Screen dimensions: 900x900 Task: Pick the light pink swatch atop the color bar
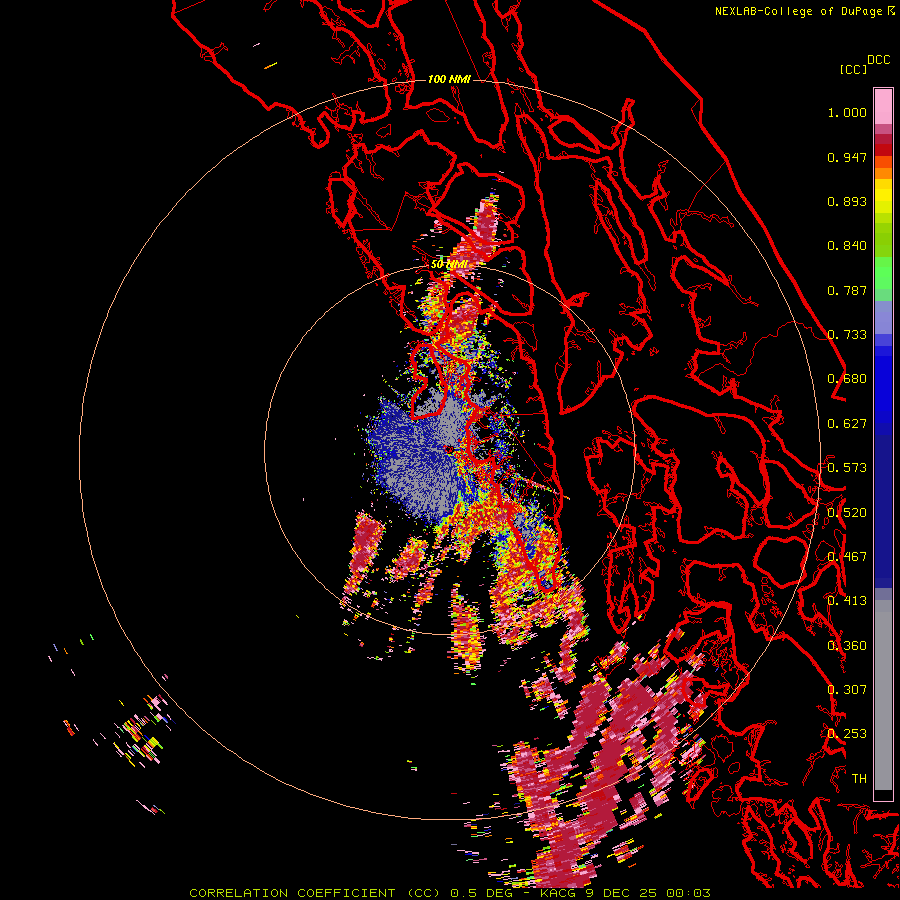[x=883, y=106]
